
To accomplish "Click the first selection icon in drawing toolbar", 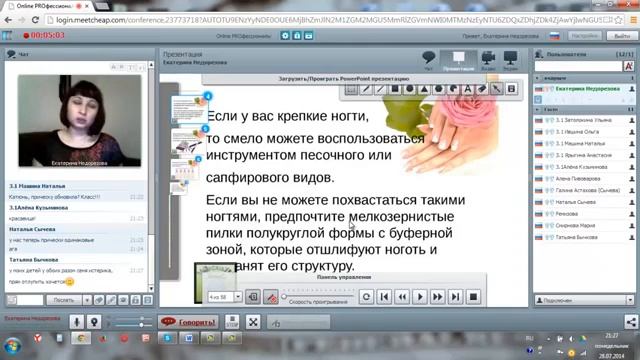I will [x=351, y=89].
